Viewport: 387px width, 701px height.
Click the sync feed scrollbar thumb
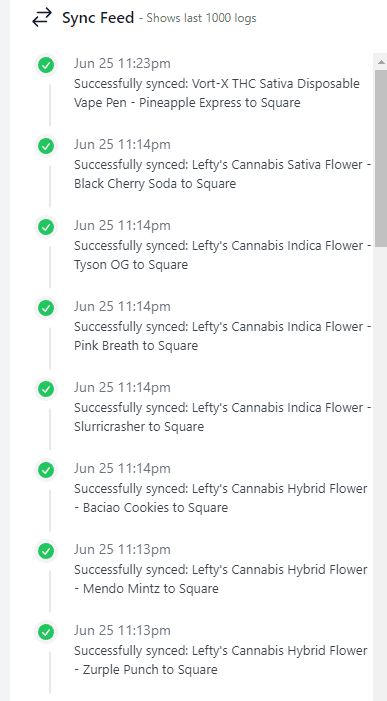coord(381,158)
